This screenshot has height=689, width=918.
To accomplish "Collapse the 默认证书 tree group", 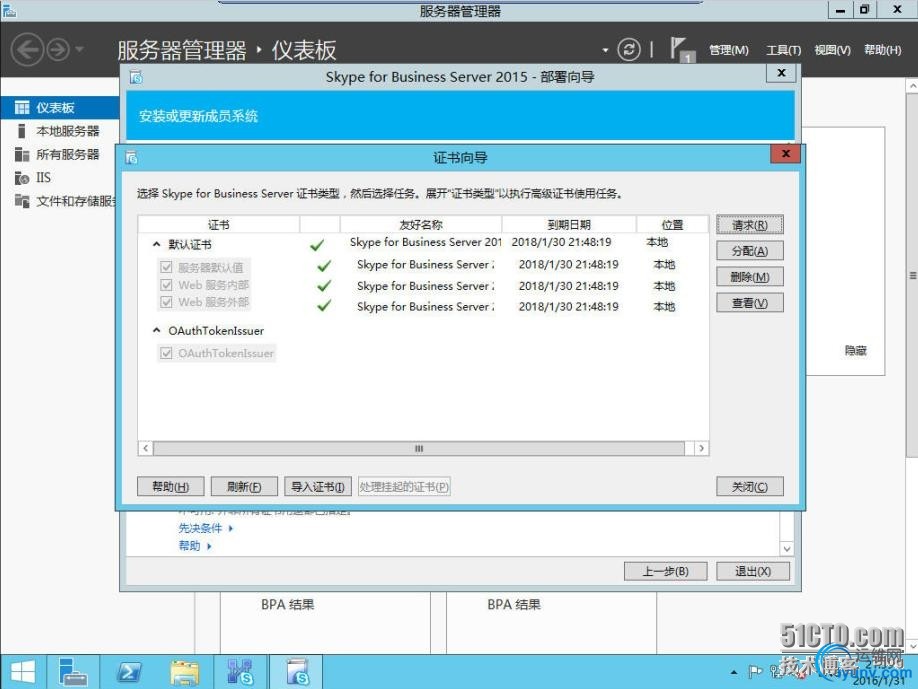I will (156, 244).
